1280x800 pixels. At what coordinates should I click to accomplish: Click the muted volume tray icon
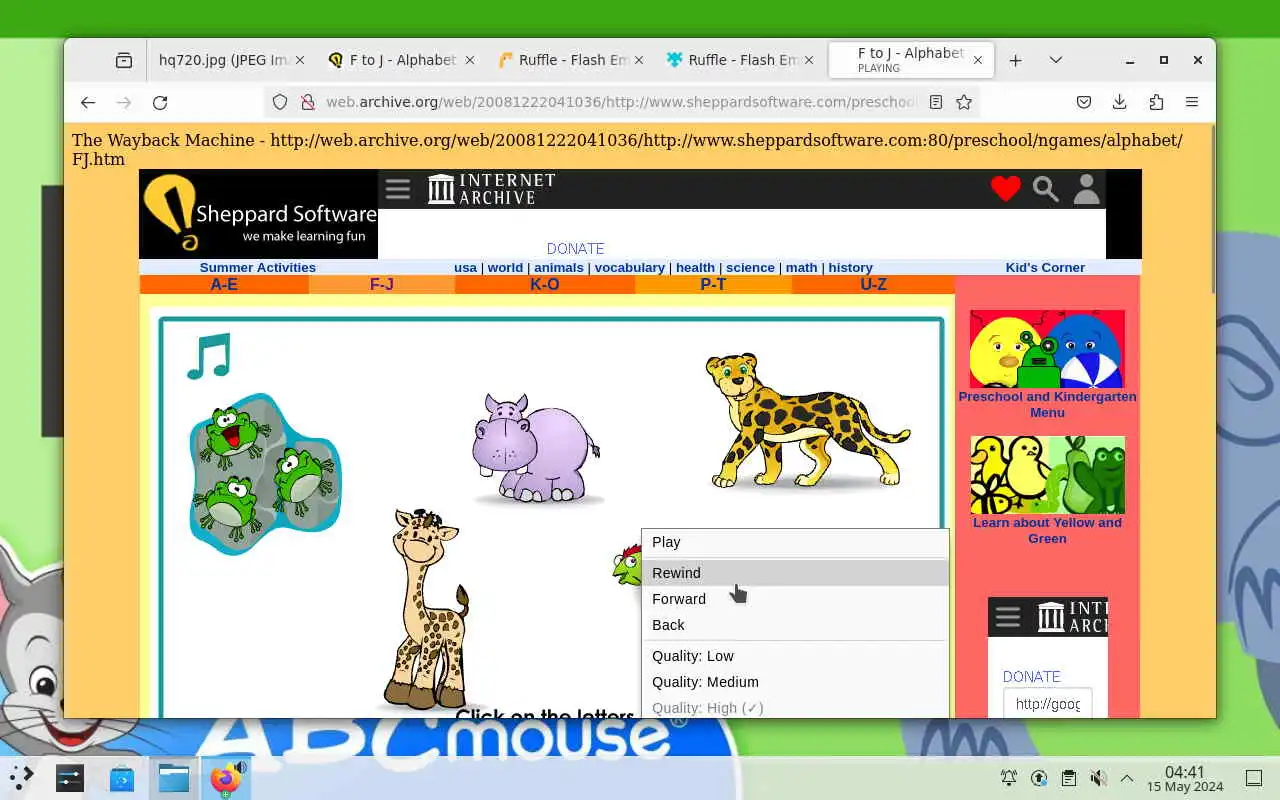pyautogui.click(x=1098, y=778)
